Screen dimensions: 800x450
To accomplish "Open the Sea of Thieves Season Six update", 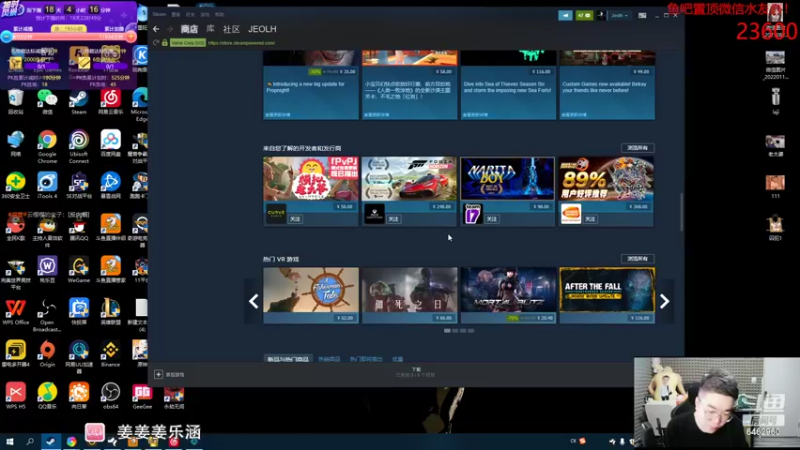I will (x=508, y=85).
